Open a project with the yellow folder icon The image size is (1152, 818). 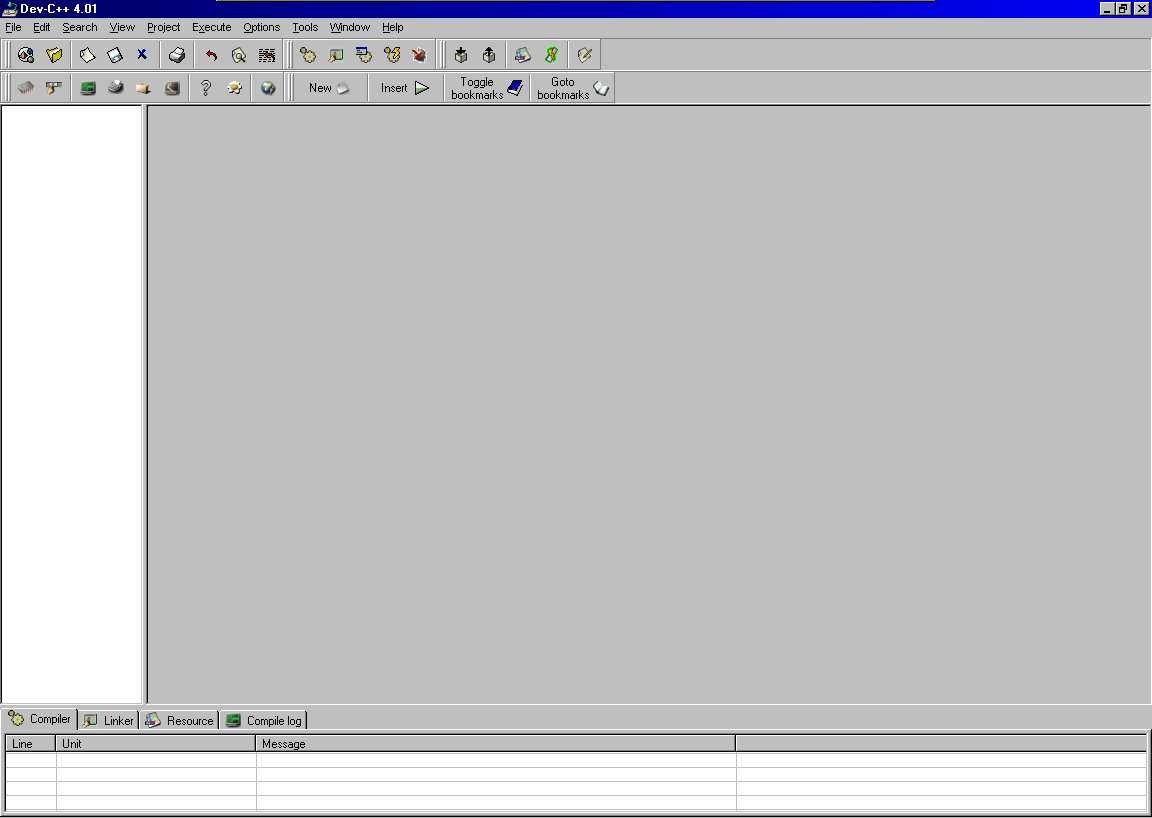54,55
